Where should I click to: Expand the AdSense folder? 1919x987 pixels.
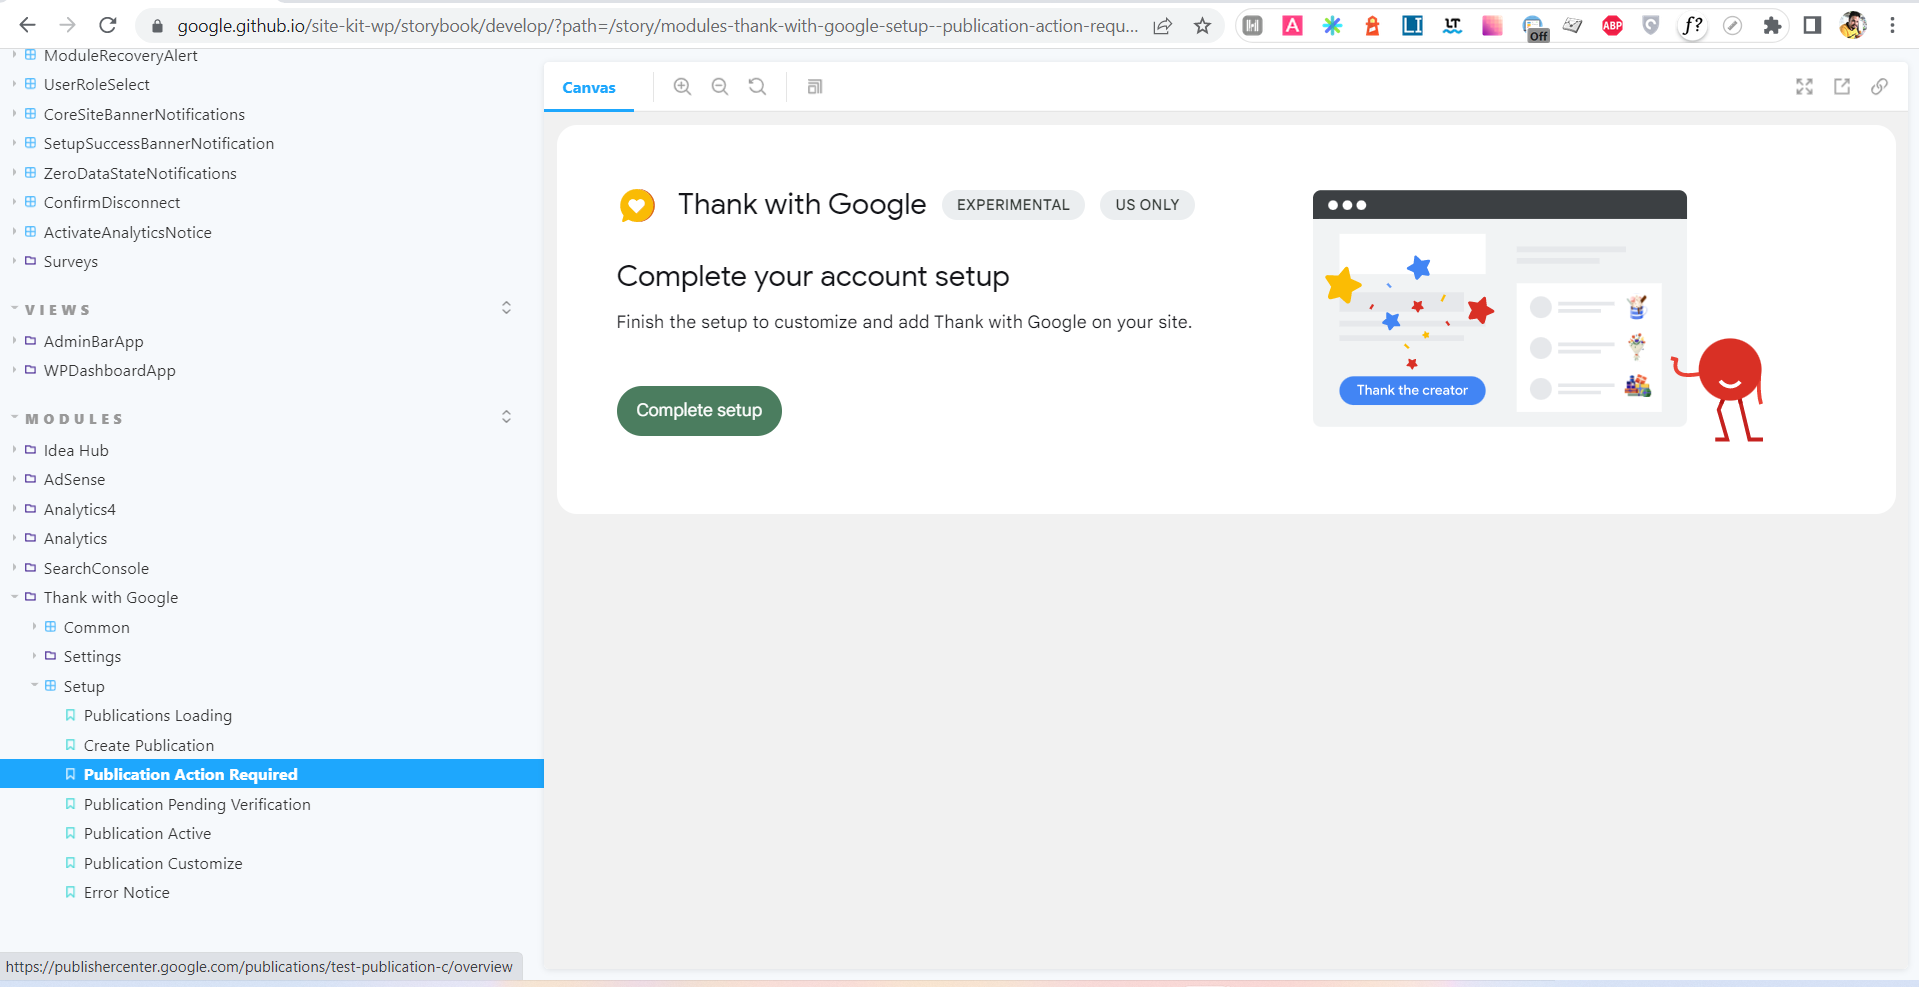point(74,480)
